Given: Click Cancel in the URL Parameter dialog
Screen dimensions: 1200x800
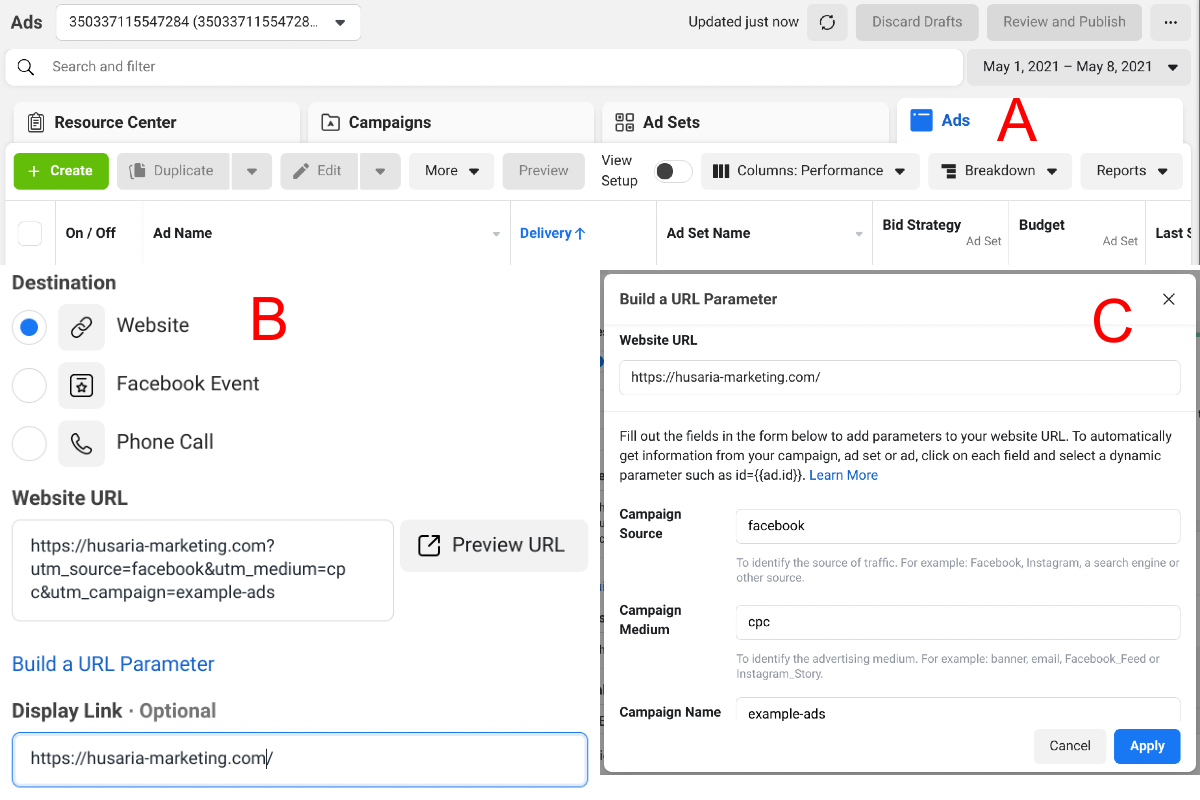Looking at the screenshot, I should (x=1070, y=746).
